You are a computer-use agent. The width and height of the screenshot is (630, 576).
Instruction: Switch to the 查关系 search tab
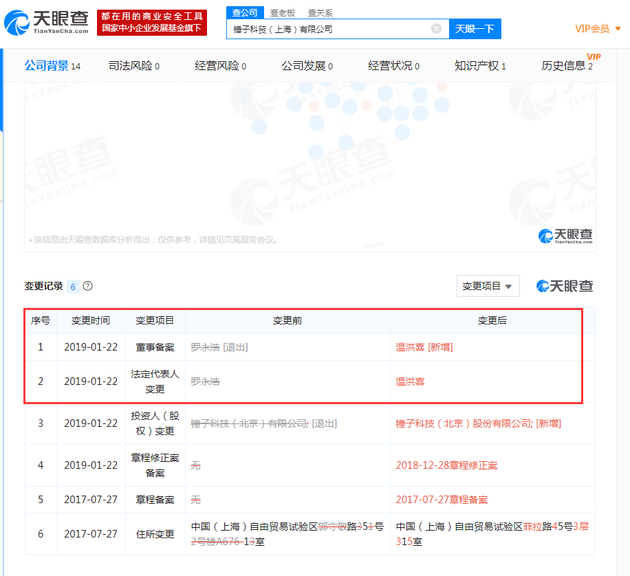[x=320, y=13]
